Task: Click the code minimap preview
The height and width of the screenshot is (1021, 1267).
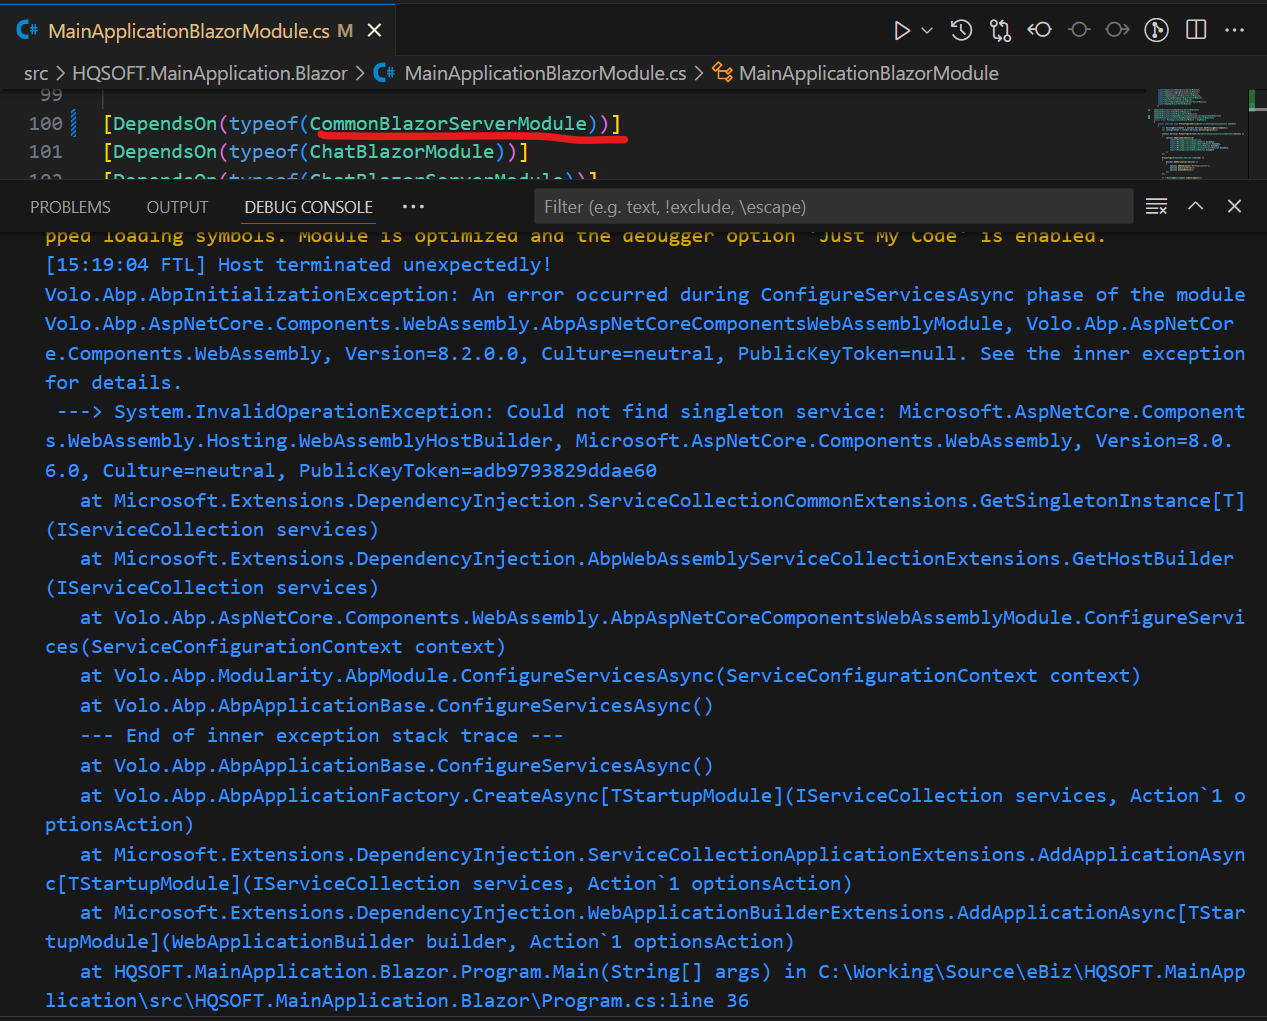Action: click(1195, 130)
